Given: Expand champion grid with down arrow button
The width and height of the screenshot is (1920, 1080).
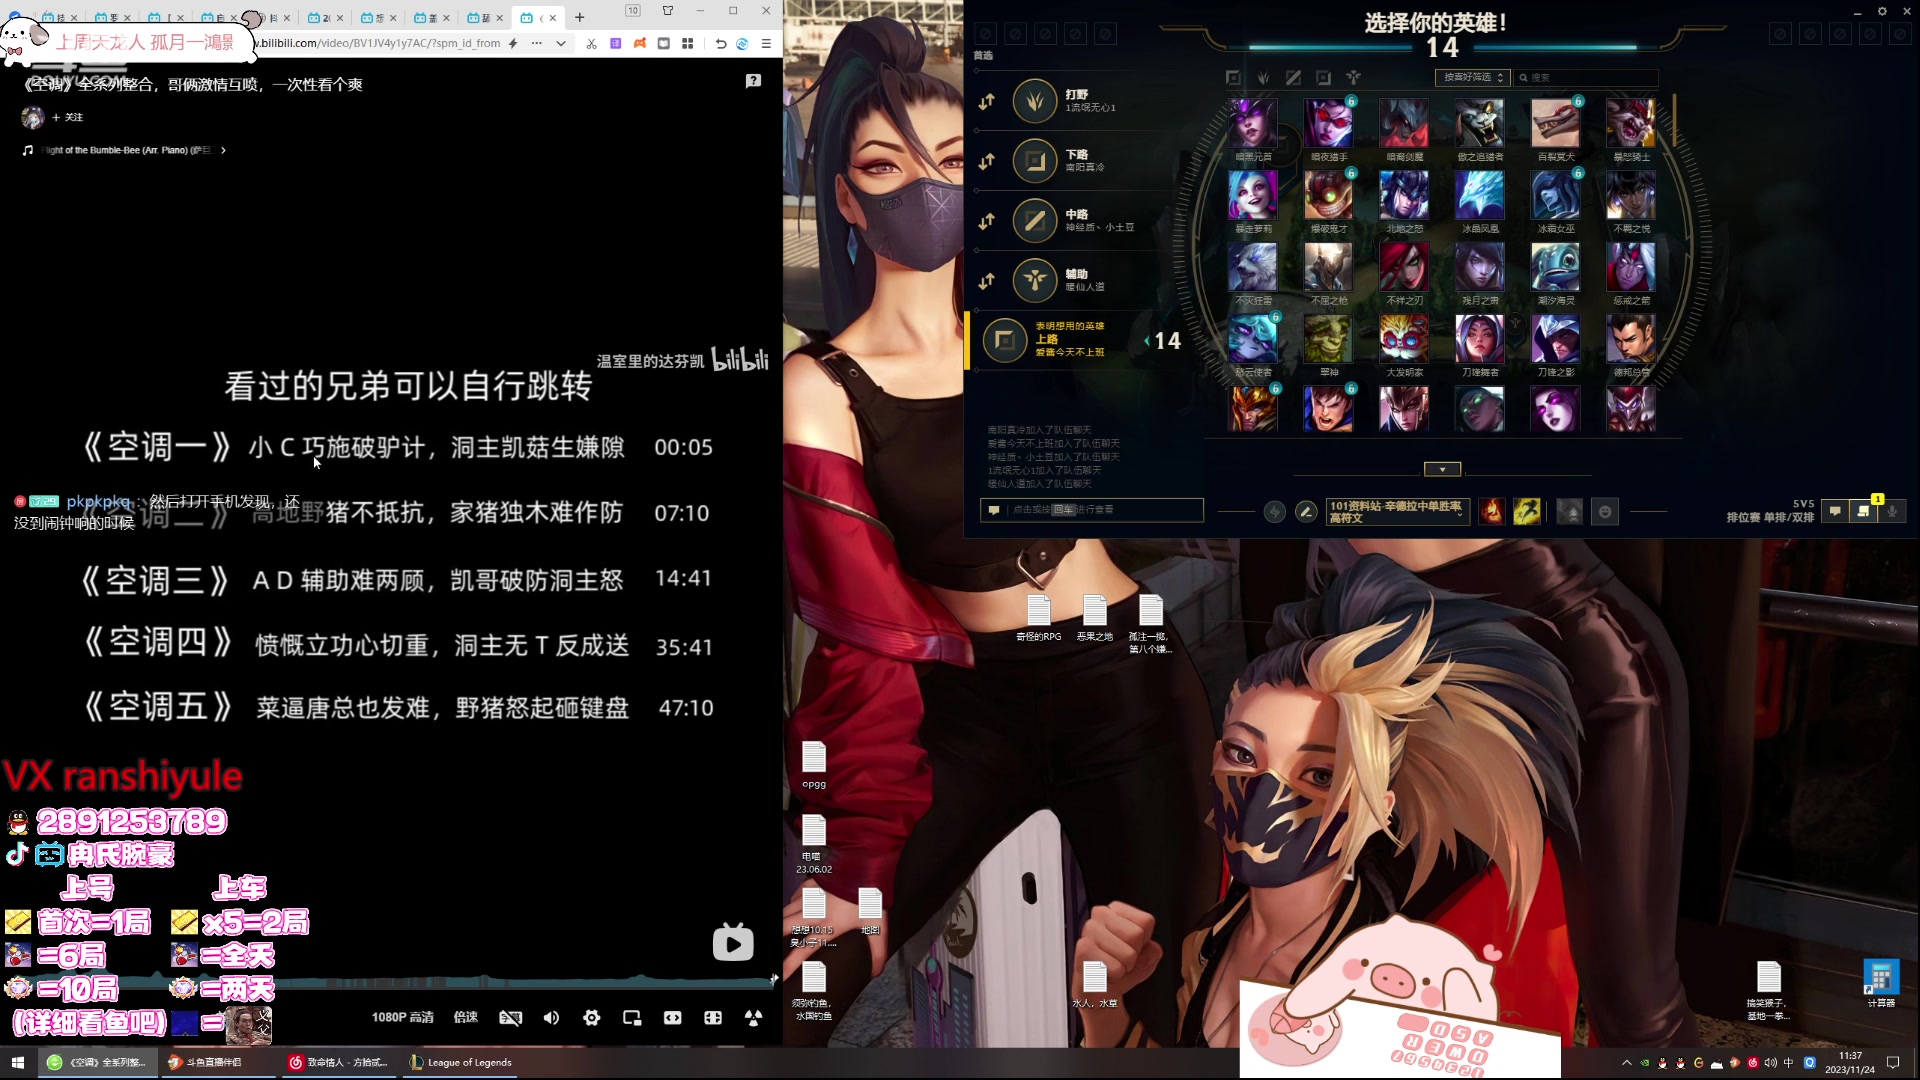Looking at the screenshot, I should pos(1442,469).
